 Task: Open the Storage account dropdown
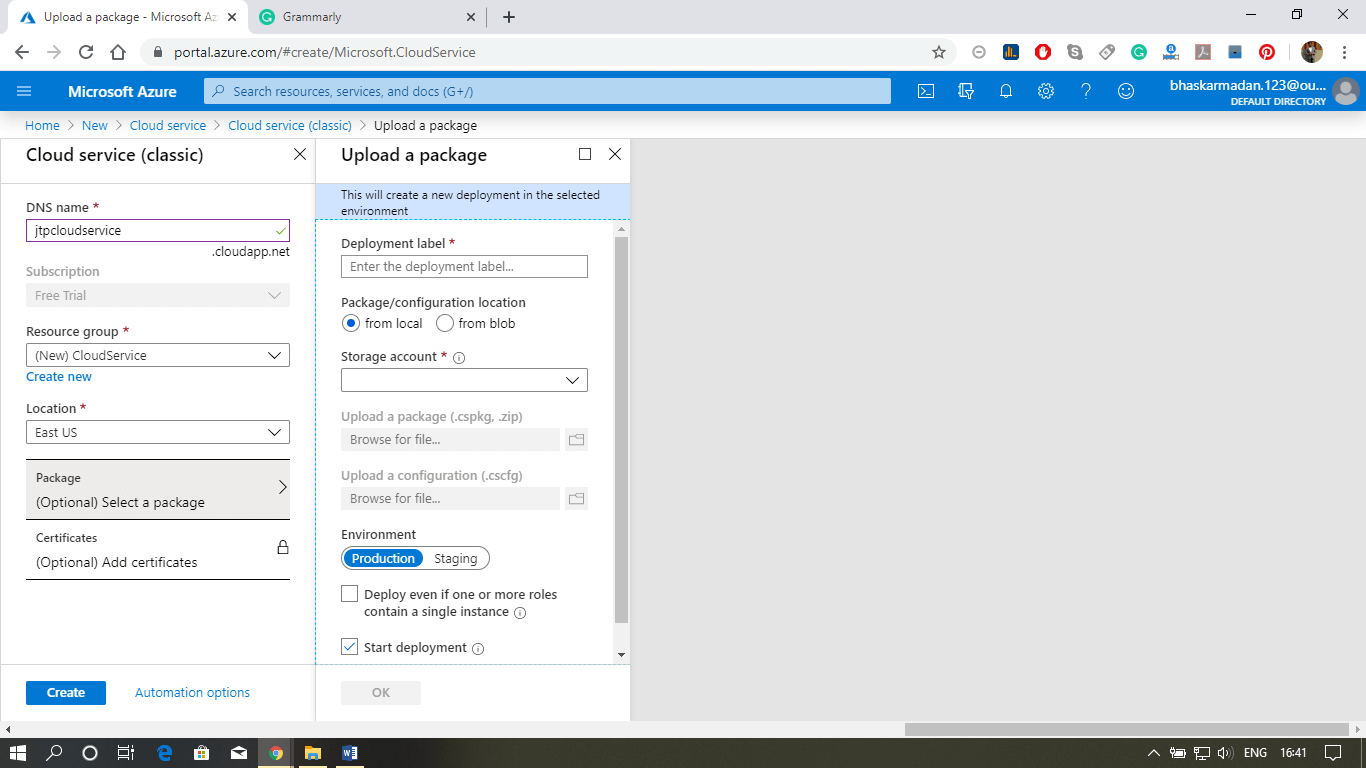point(464,380)
